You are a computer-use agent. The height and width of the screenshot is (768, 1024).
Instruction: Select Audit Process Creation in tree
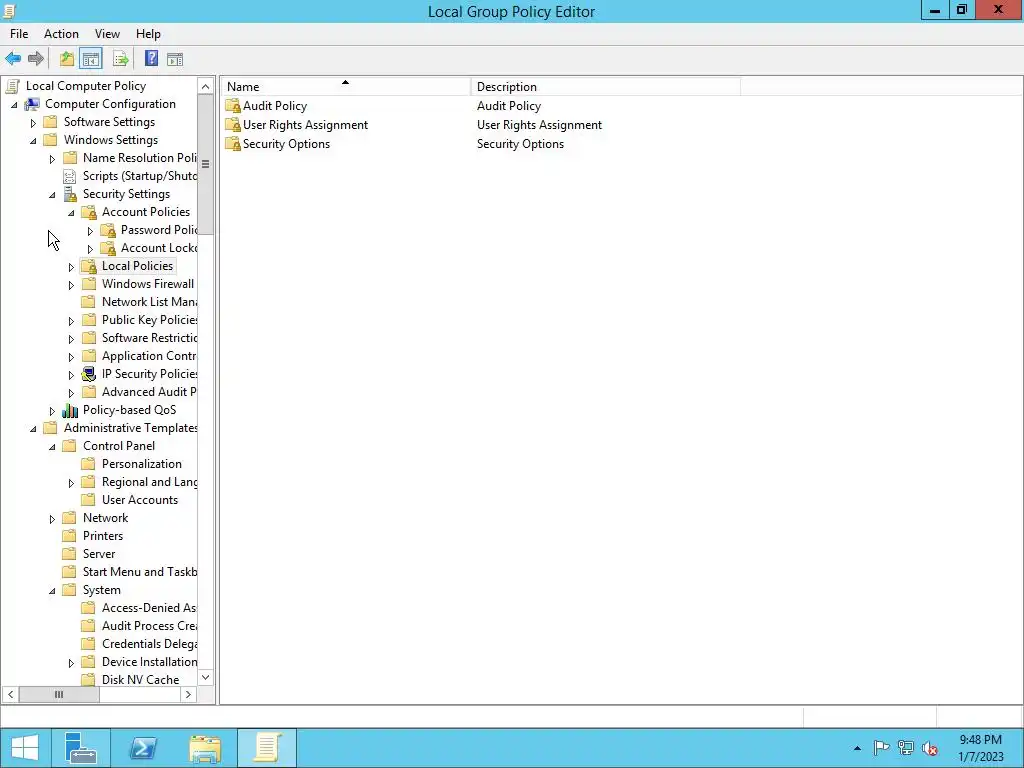click(x=149, y=626)
